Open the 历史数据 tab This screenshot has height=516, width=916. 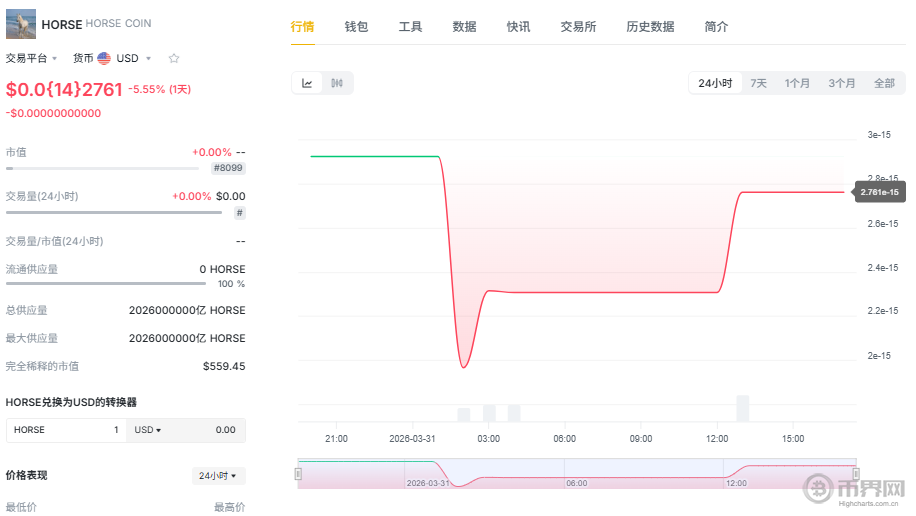point(650,27)
